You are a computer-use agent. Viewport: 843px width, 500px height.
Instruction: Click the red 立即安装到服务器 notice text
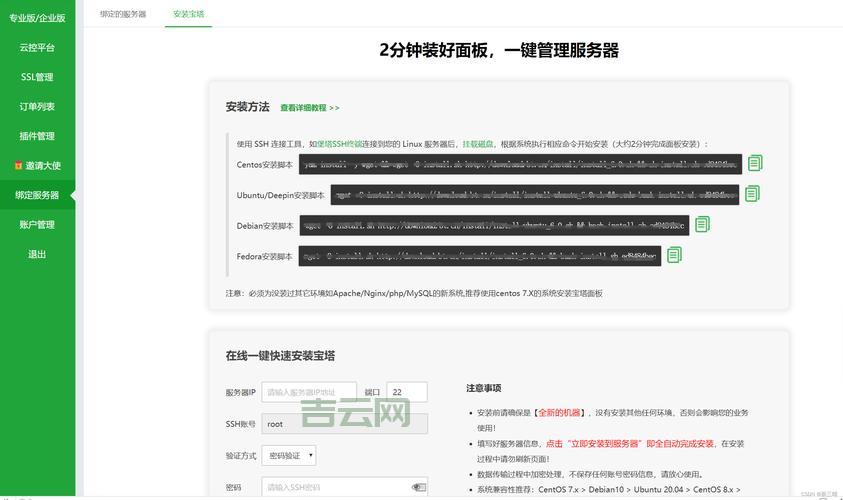point(630,444)
